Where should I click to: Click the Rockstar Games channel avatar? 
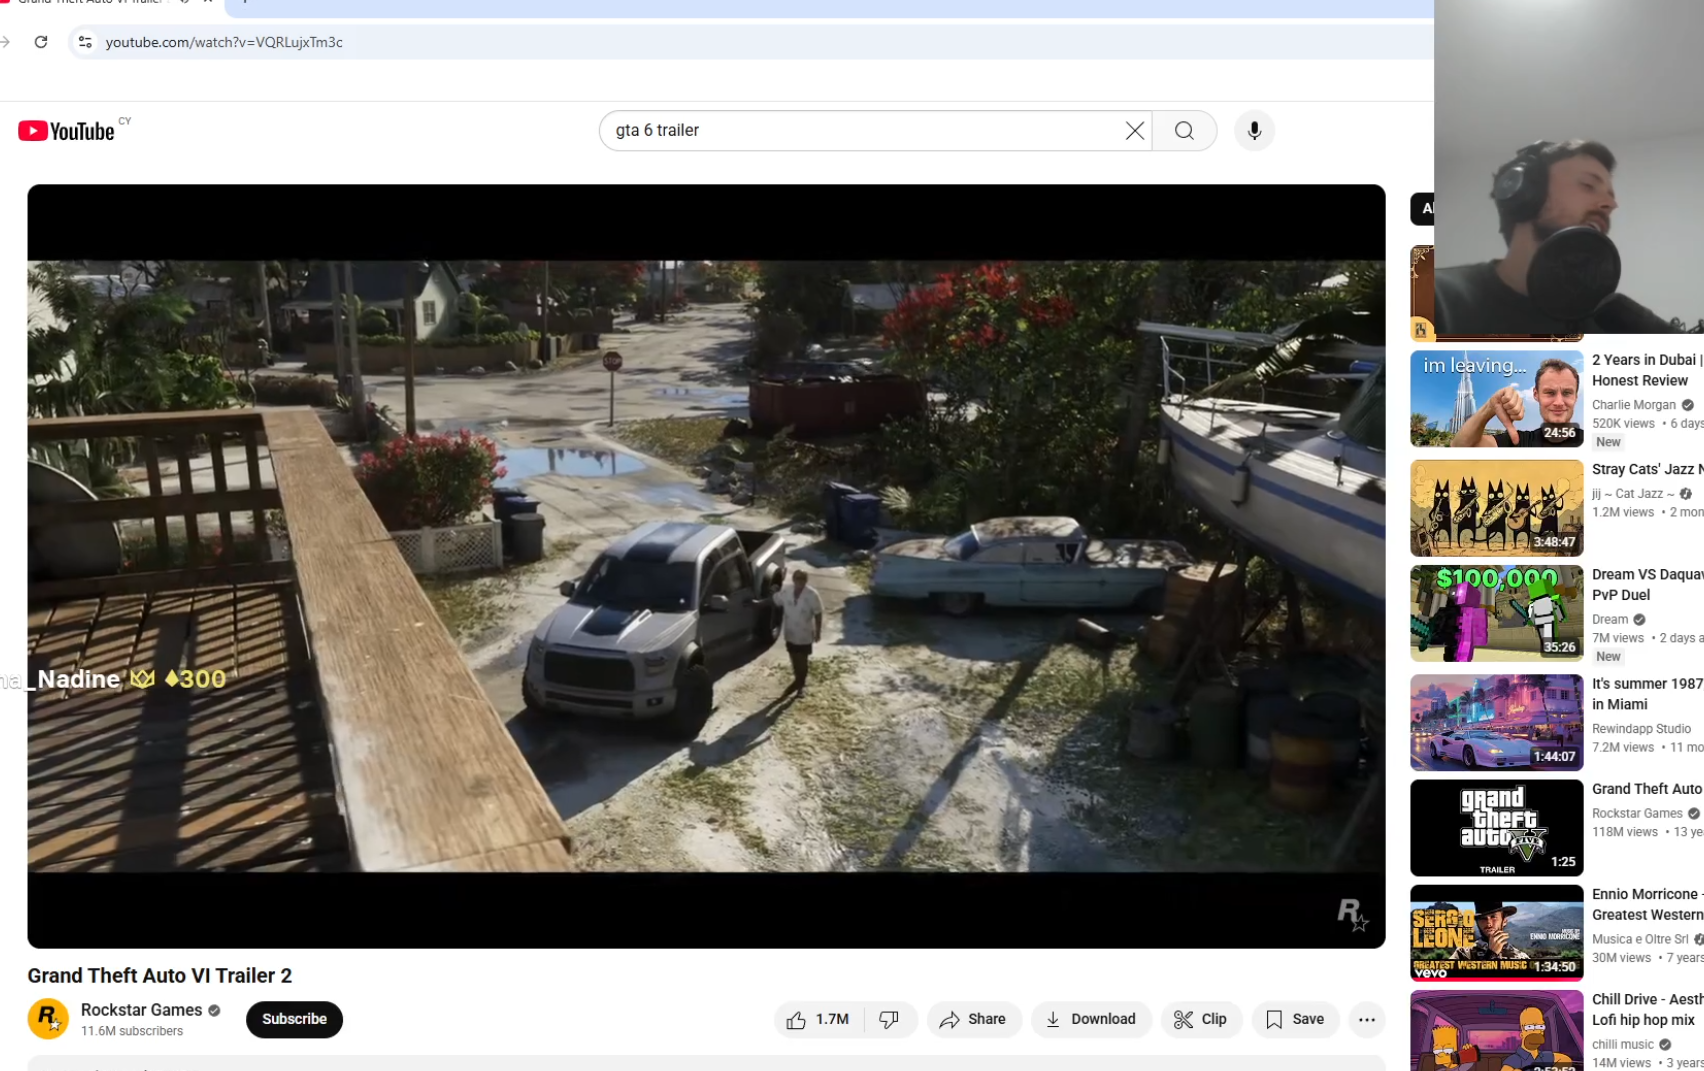tap(48, 1019)
